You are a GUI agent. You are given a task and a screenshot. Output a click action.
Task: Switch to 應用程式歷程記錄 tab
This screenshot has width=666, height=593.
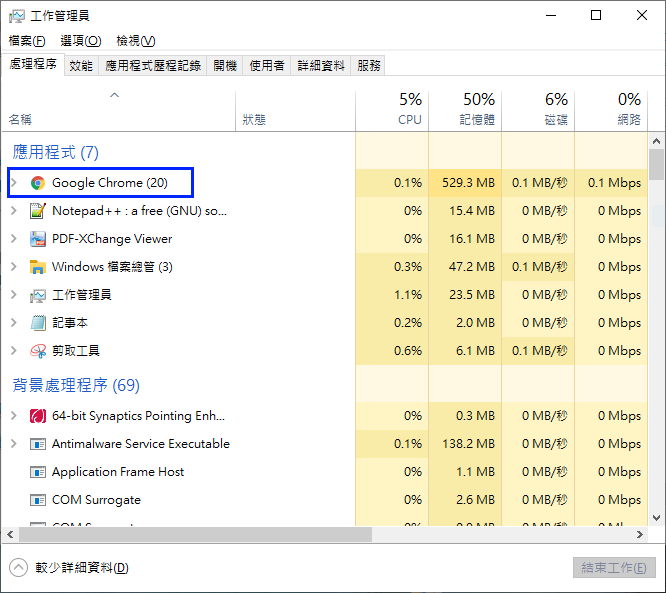(153, 65)
